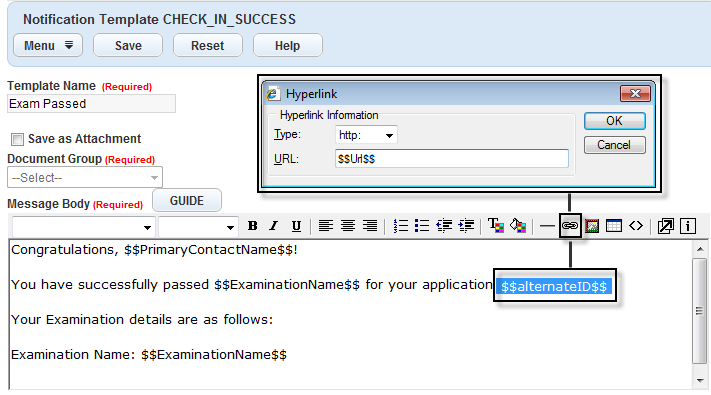Open the Menu dropdown button
The width and height of the screenshot is (711, 395).
(48, 45)
